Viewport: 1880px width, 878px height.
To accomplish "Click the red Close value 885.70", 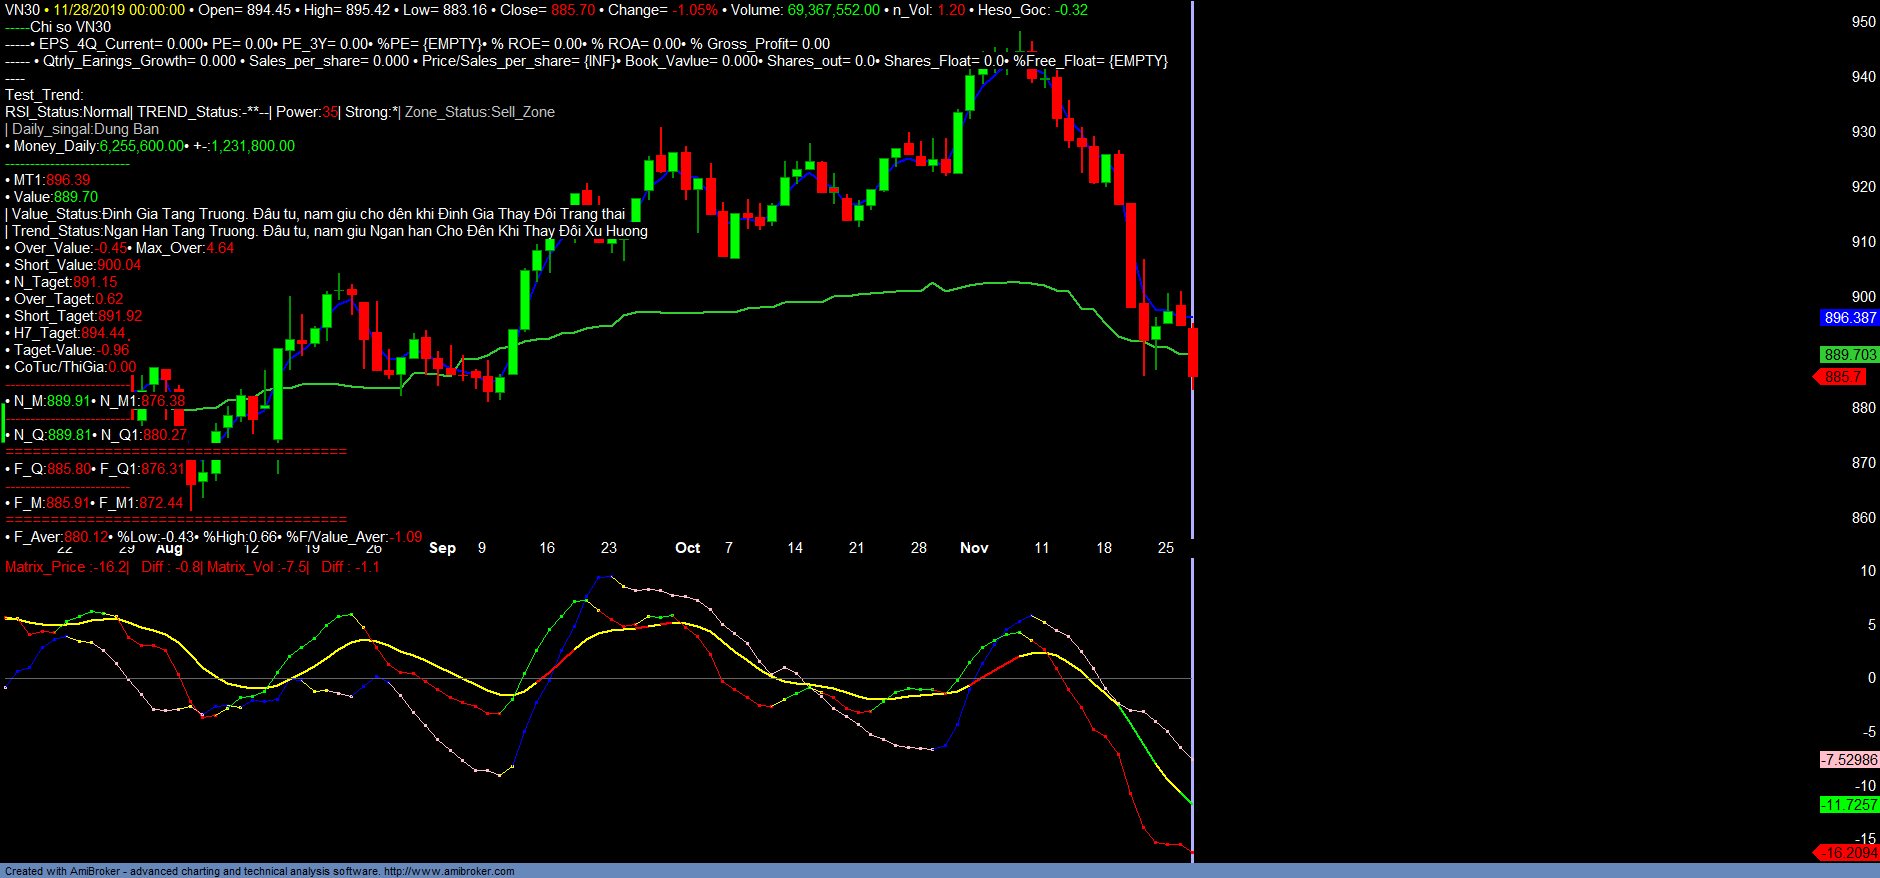I will point(572,10).
